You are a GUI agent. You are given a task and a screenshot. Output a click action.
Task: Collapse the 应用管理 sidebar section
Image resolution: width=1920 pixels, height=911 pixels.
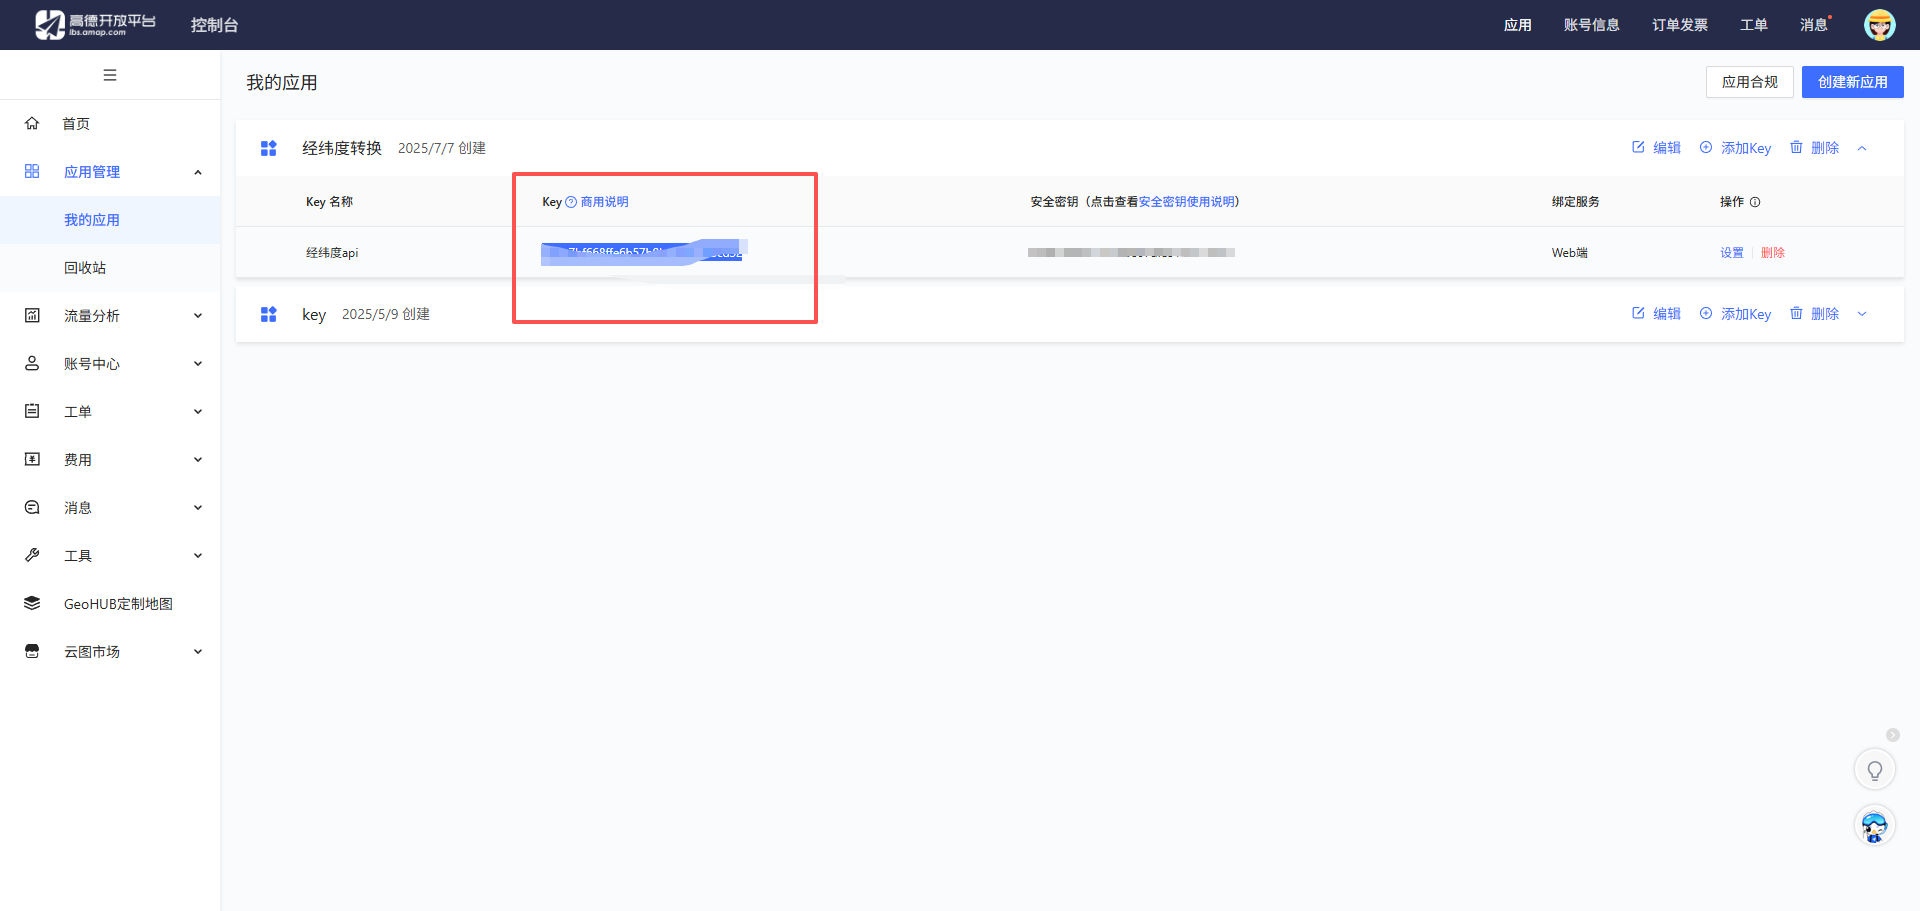click(198, 172)
